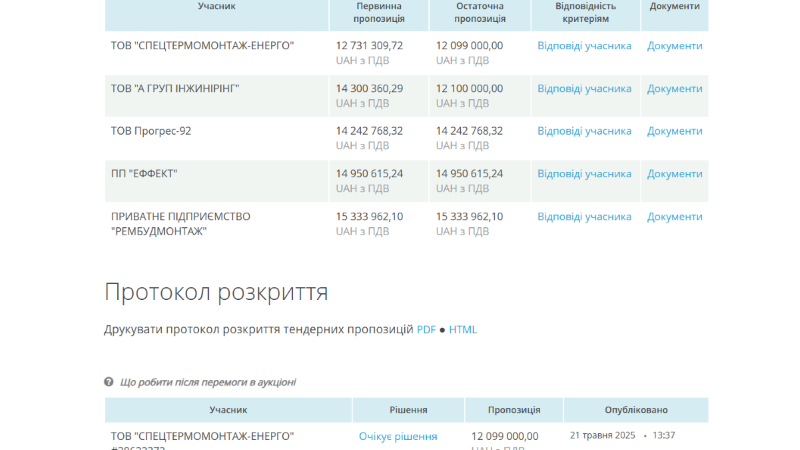This screenshot has width=800, height=450.
Task: Open Документи for СПЕЦТЕРМОМОНТАЖ-ЕНЕРГО
Action: click(674, 45)
